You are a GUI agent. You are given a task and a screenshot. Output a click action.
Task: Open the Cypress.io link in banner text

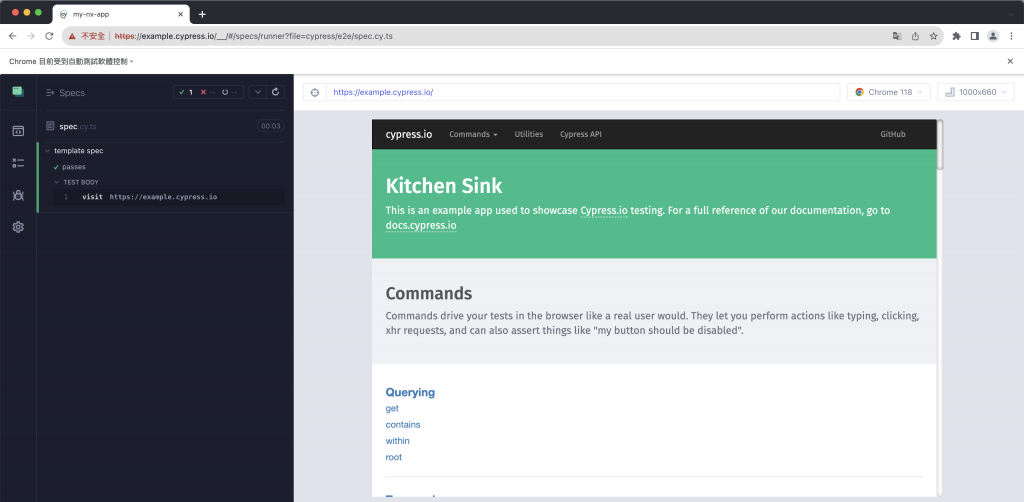click(x=603, y=210)
